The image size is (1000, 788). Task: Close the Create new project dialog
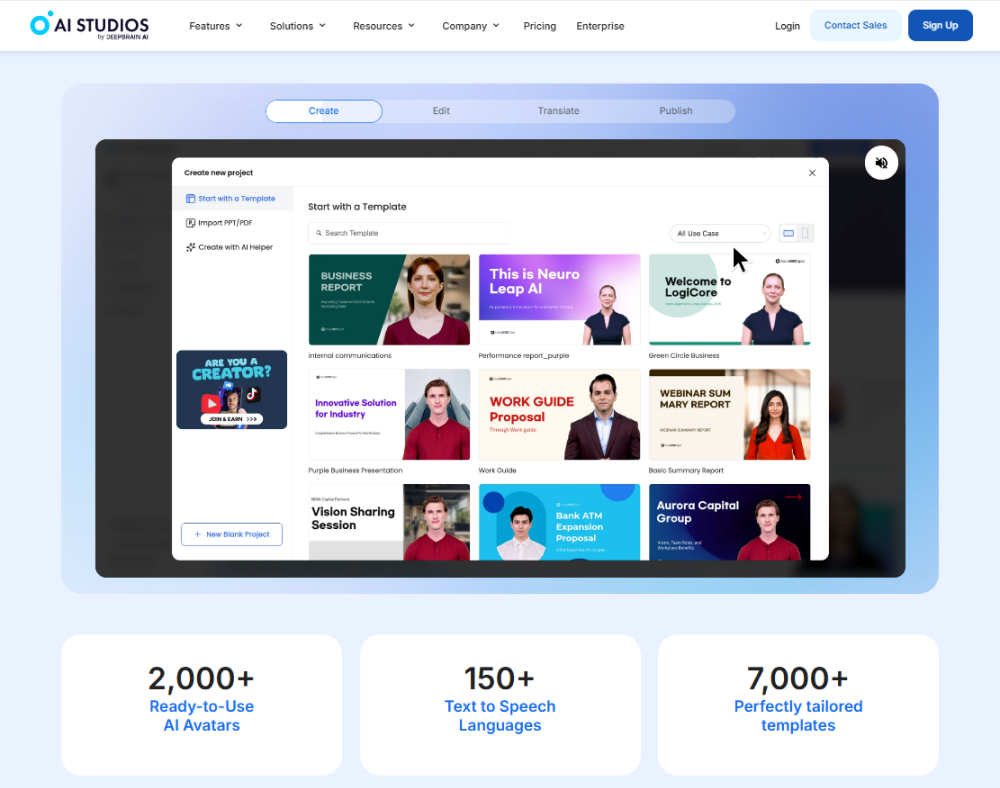812,173
